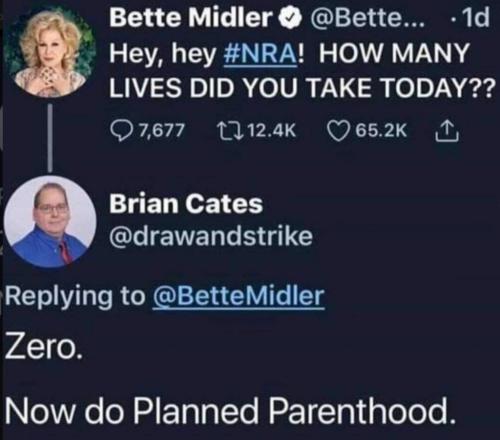Click the Bette Midler display name
This screenshot has height=440, width=500.
pos(189,19)
